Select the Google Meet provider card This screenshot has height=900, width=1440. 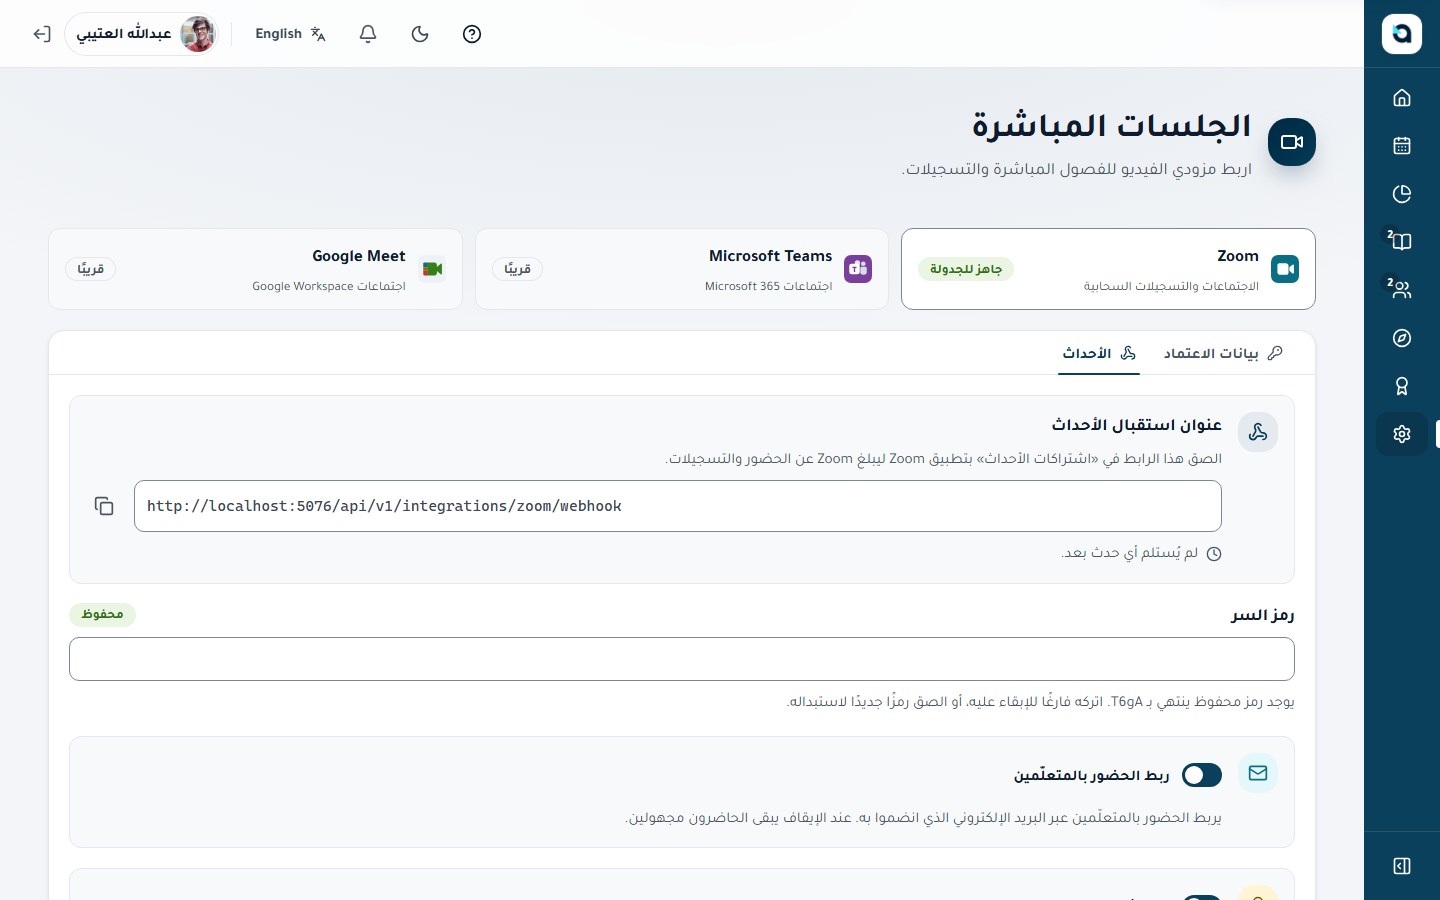tap(255, 269)
